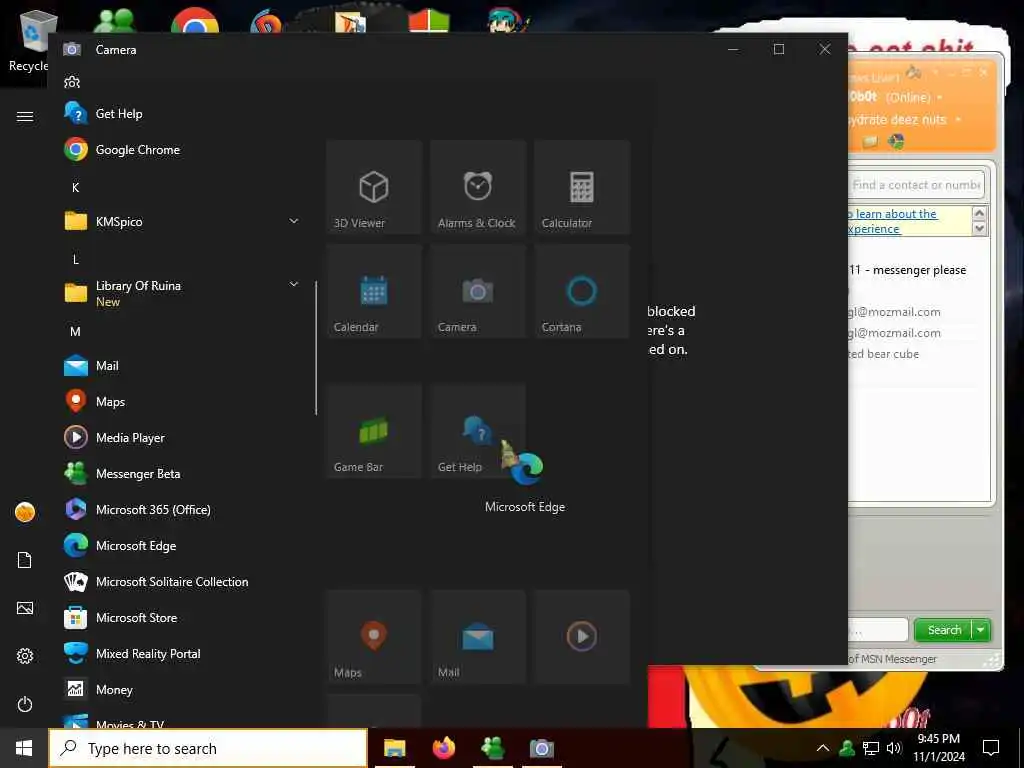
Task: Open the Media Player tile
Action: [582, 637]
